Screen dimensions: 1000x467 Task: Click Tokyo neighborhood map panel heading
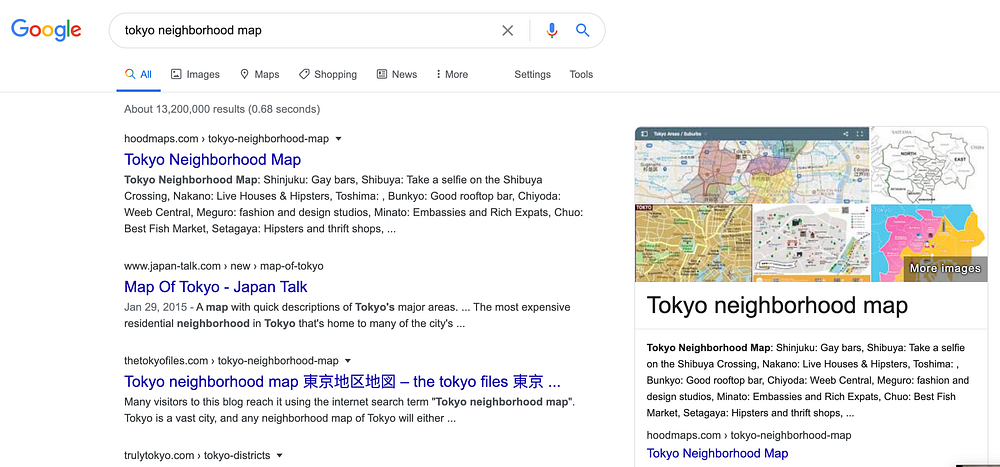pyautogui.click(x=777, y=306)
